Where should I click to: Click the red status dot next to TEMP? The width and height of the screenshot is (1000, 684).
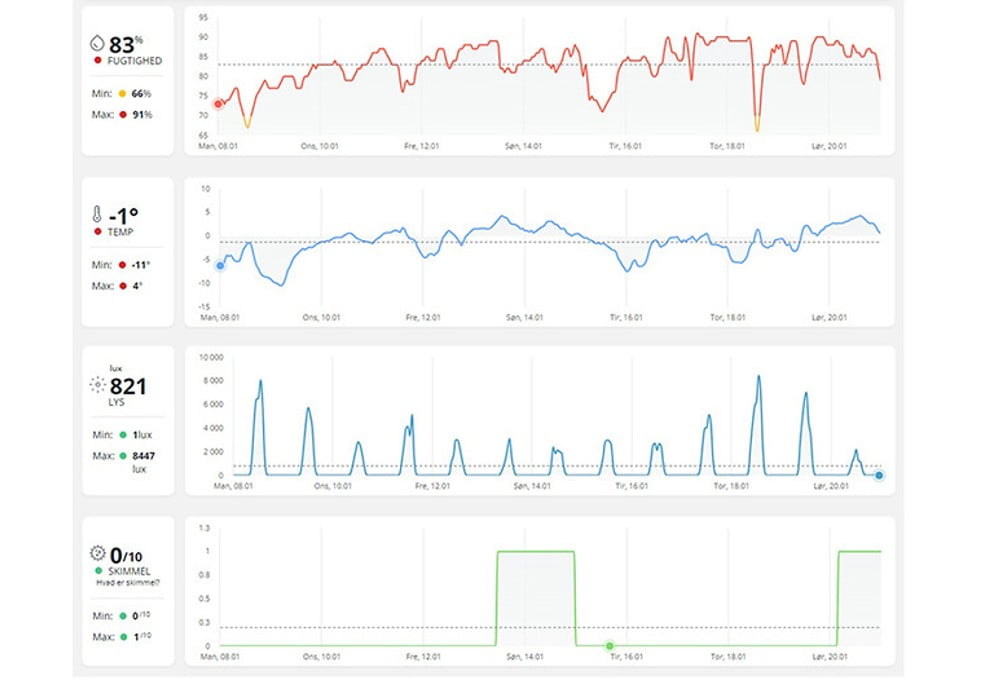click(x=96, y=232)
